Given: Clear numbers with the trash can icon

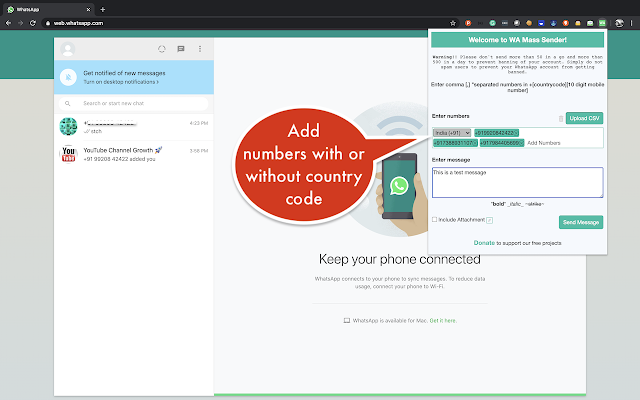Looking at the screenshot, I should pyautogui.click(x=561, y=119).
